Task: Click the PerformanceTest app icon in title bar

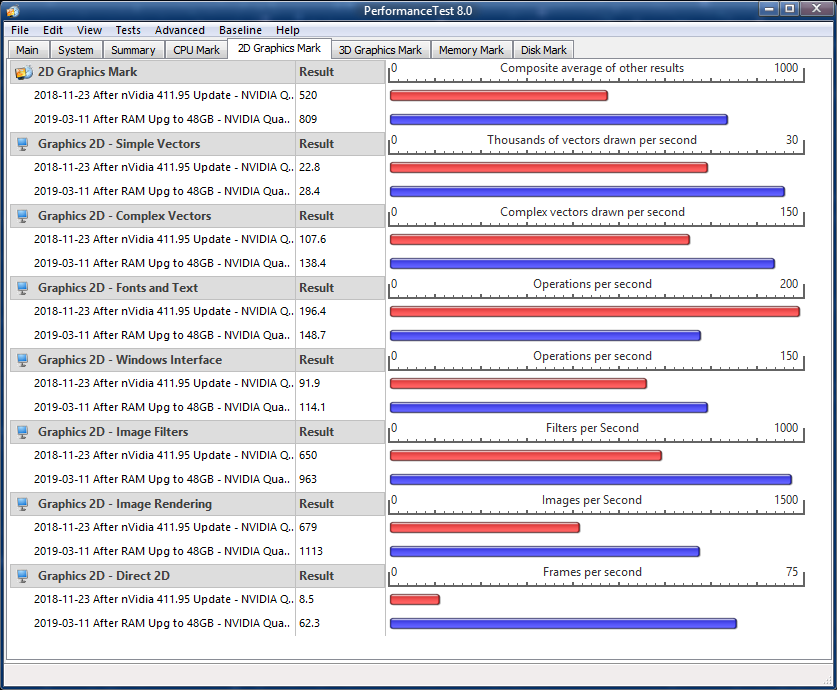Action: pyautogui.click(x=12, y=10)
